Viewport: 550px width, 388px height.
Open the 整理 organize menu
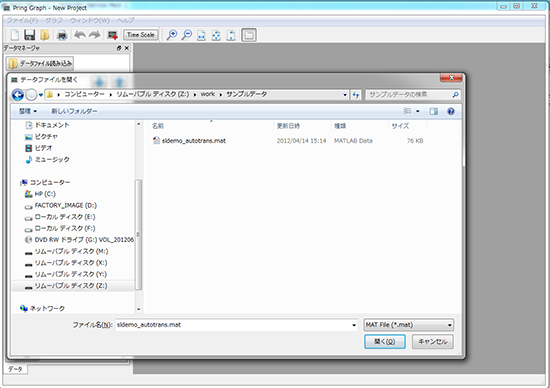[x=28, y=111]
